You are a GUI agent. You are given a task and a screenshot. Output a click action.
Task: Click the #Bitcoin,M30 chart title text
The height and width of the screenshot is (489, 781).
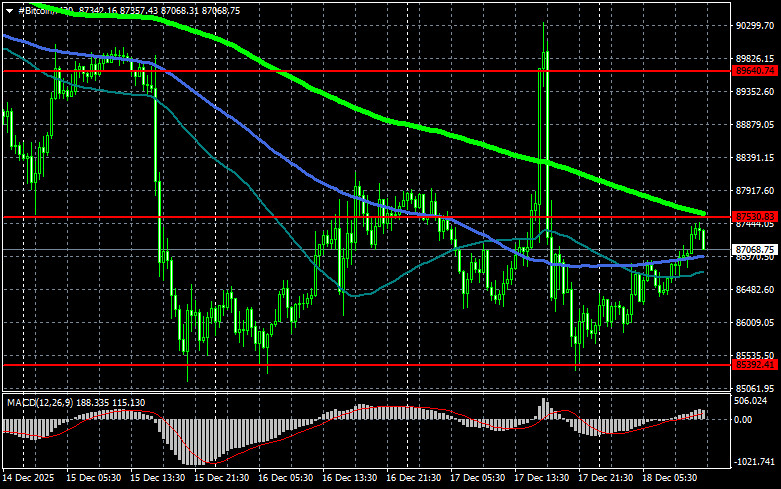pyautogui.click(x=40, y=9)
